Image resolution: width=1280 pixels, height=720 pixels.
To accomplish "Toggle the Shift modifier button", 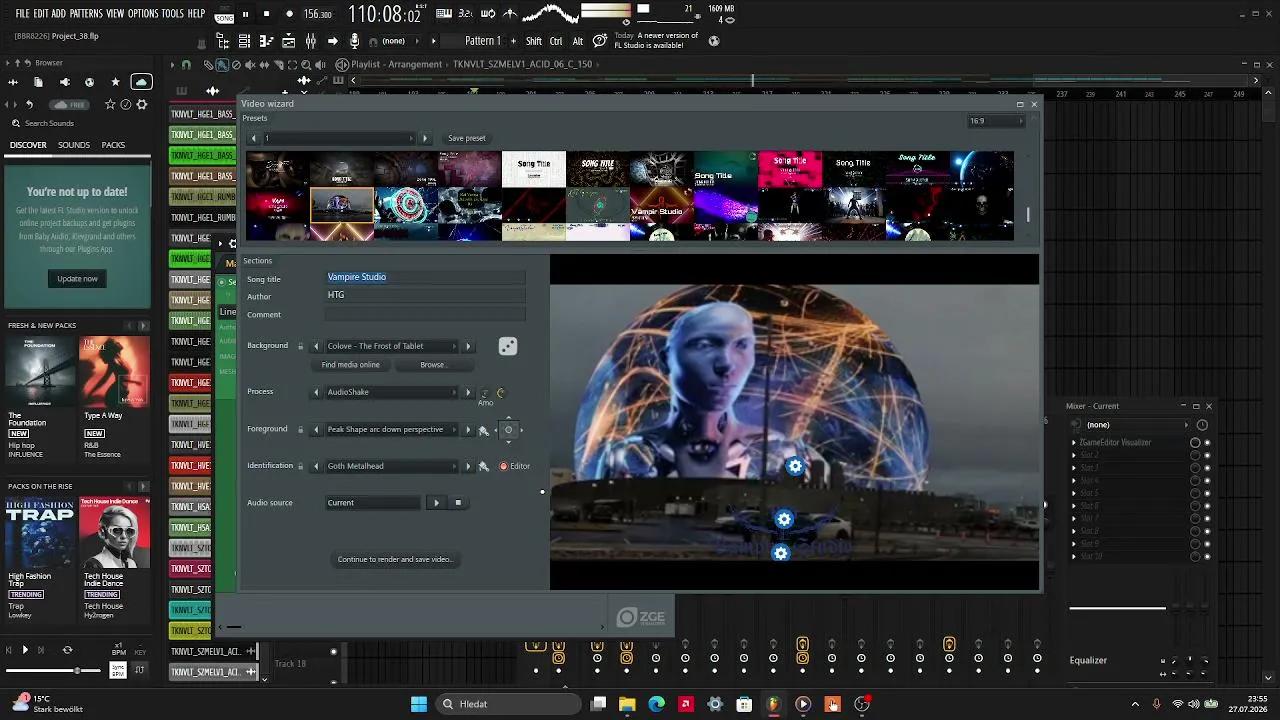I will point(534,41).
